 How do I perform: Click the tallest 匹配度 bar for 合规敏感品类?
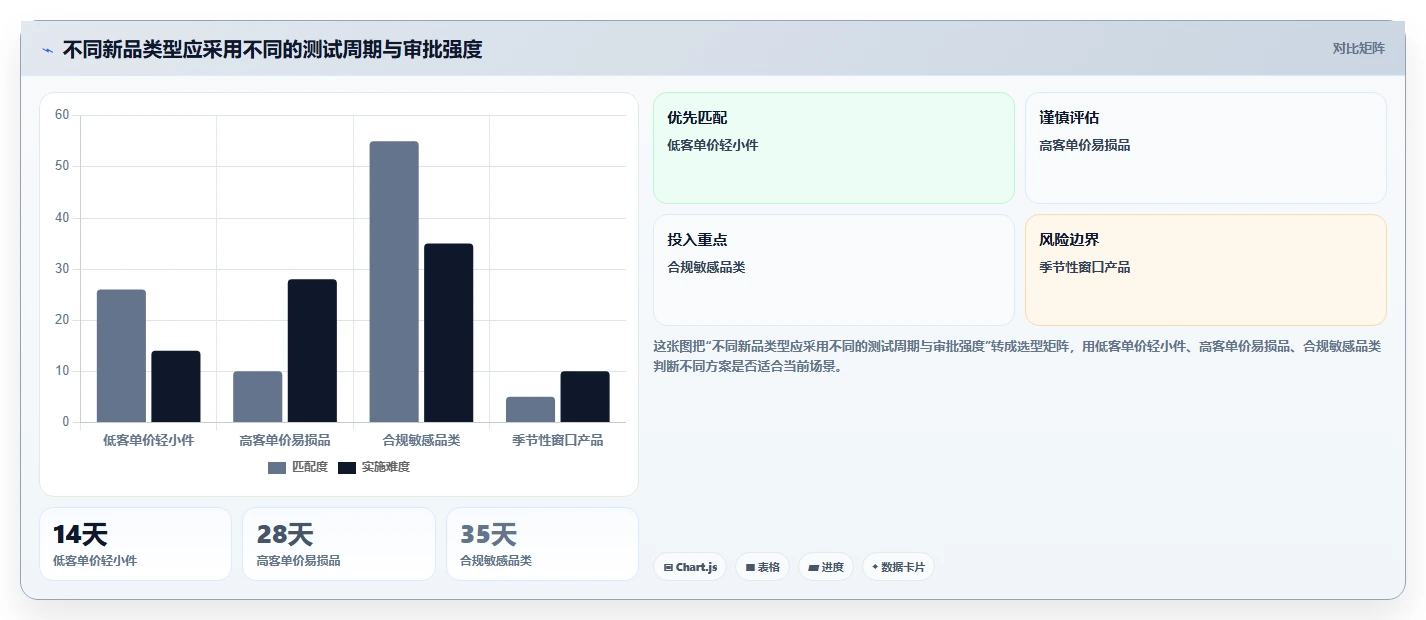pyautogui.click(x=394, y=282)
